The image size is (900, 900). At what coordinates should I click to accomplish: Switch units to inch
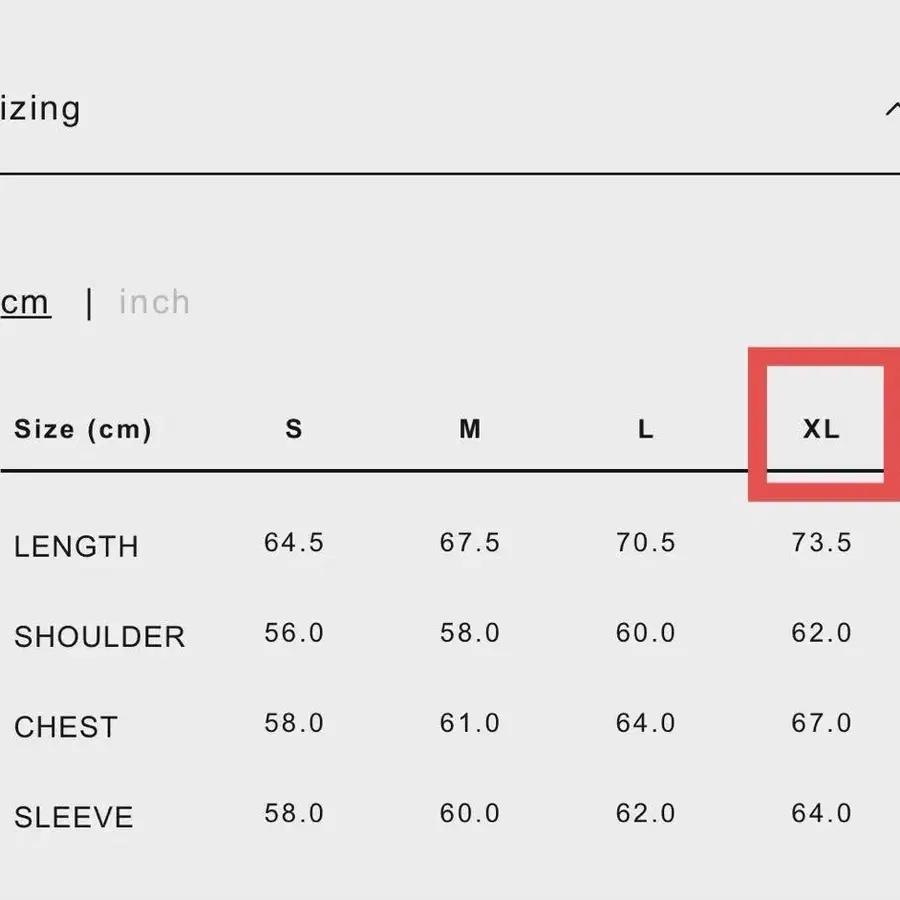point(154,302)
